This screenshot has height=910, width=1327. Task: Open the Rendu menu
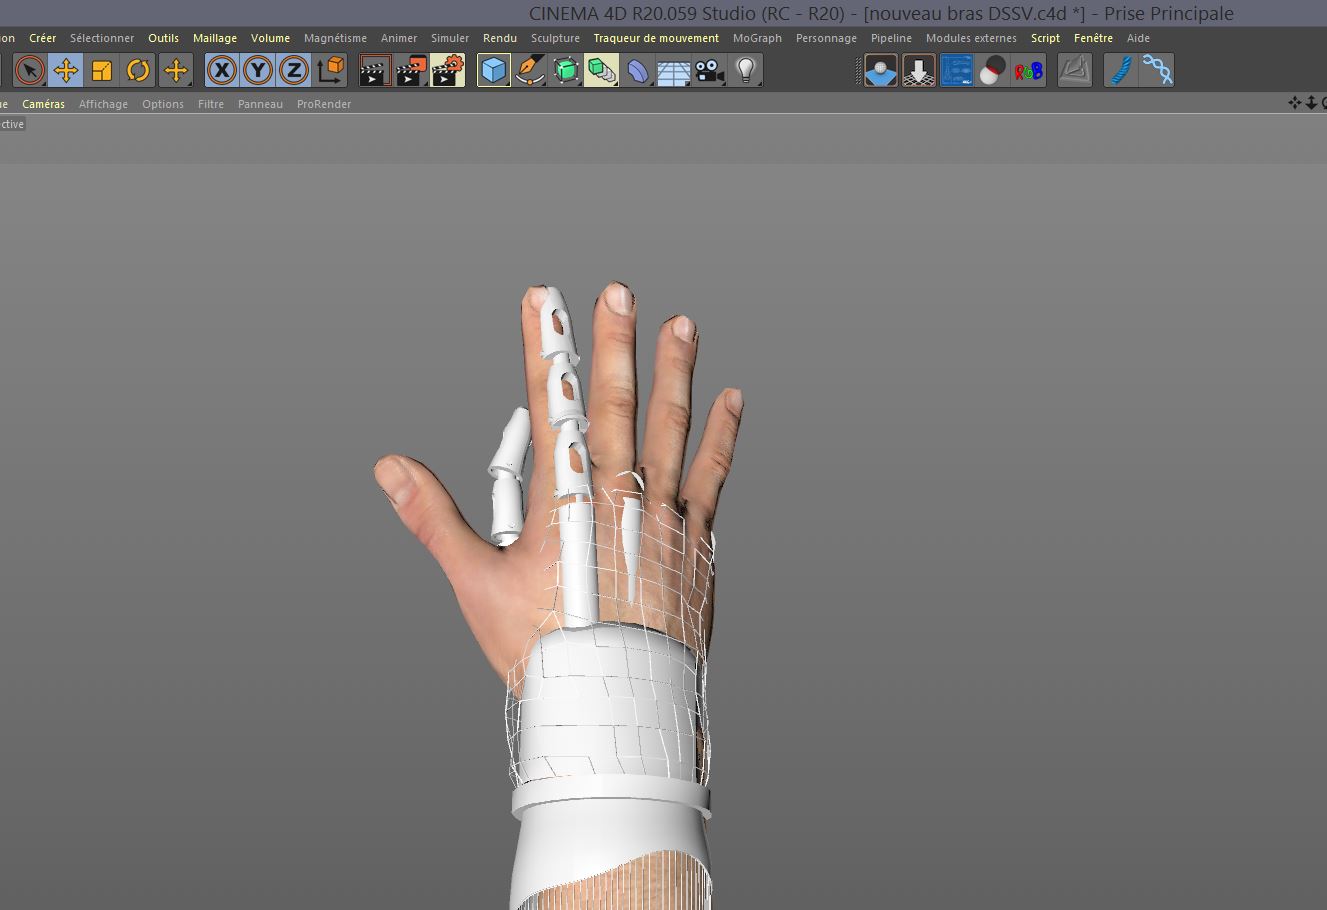point(500,38)
